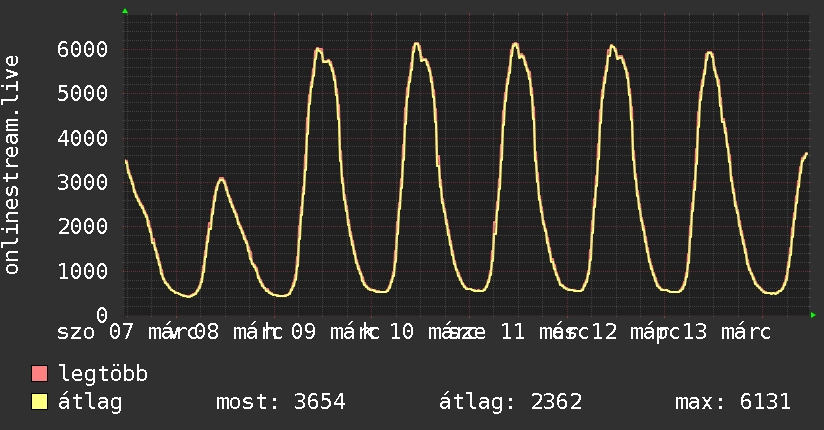Click the 3000 y-axis label

pos(83,182)
